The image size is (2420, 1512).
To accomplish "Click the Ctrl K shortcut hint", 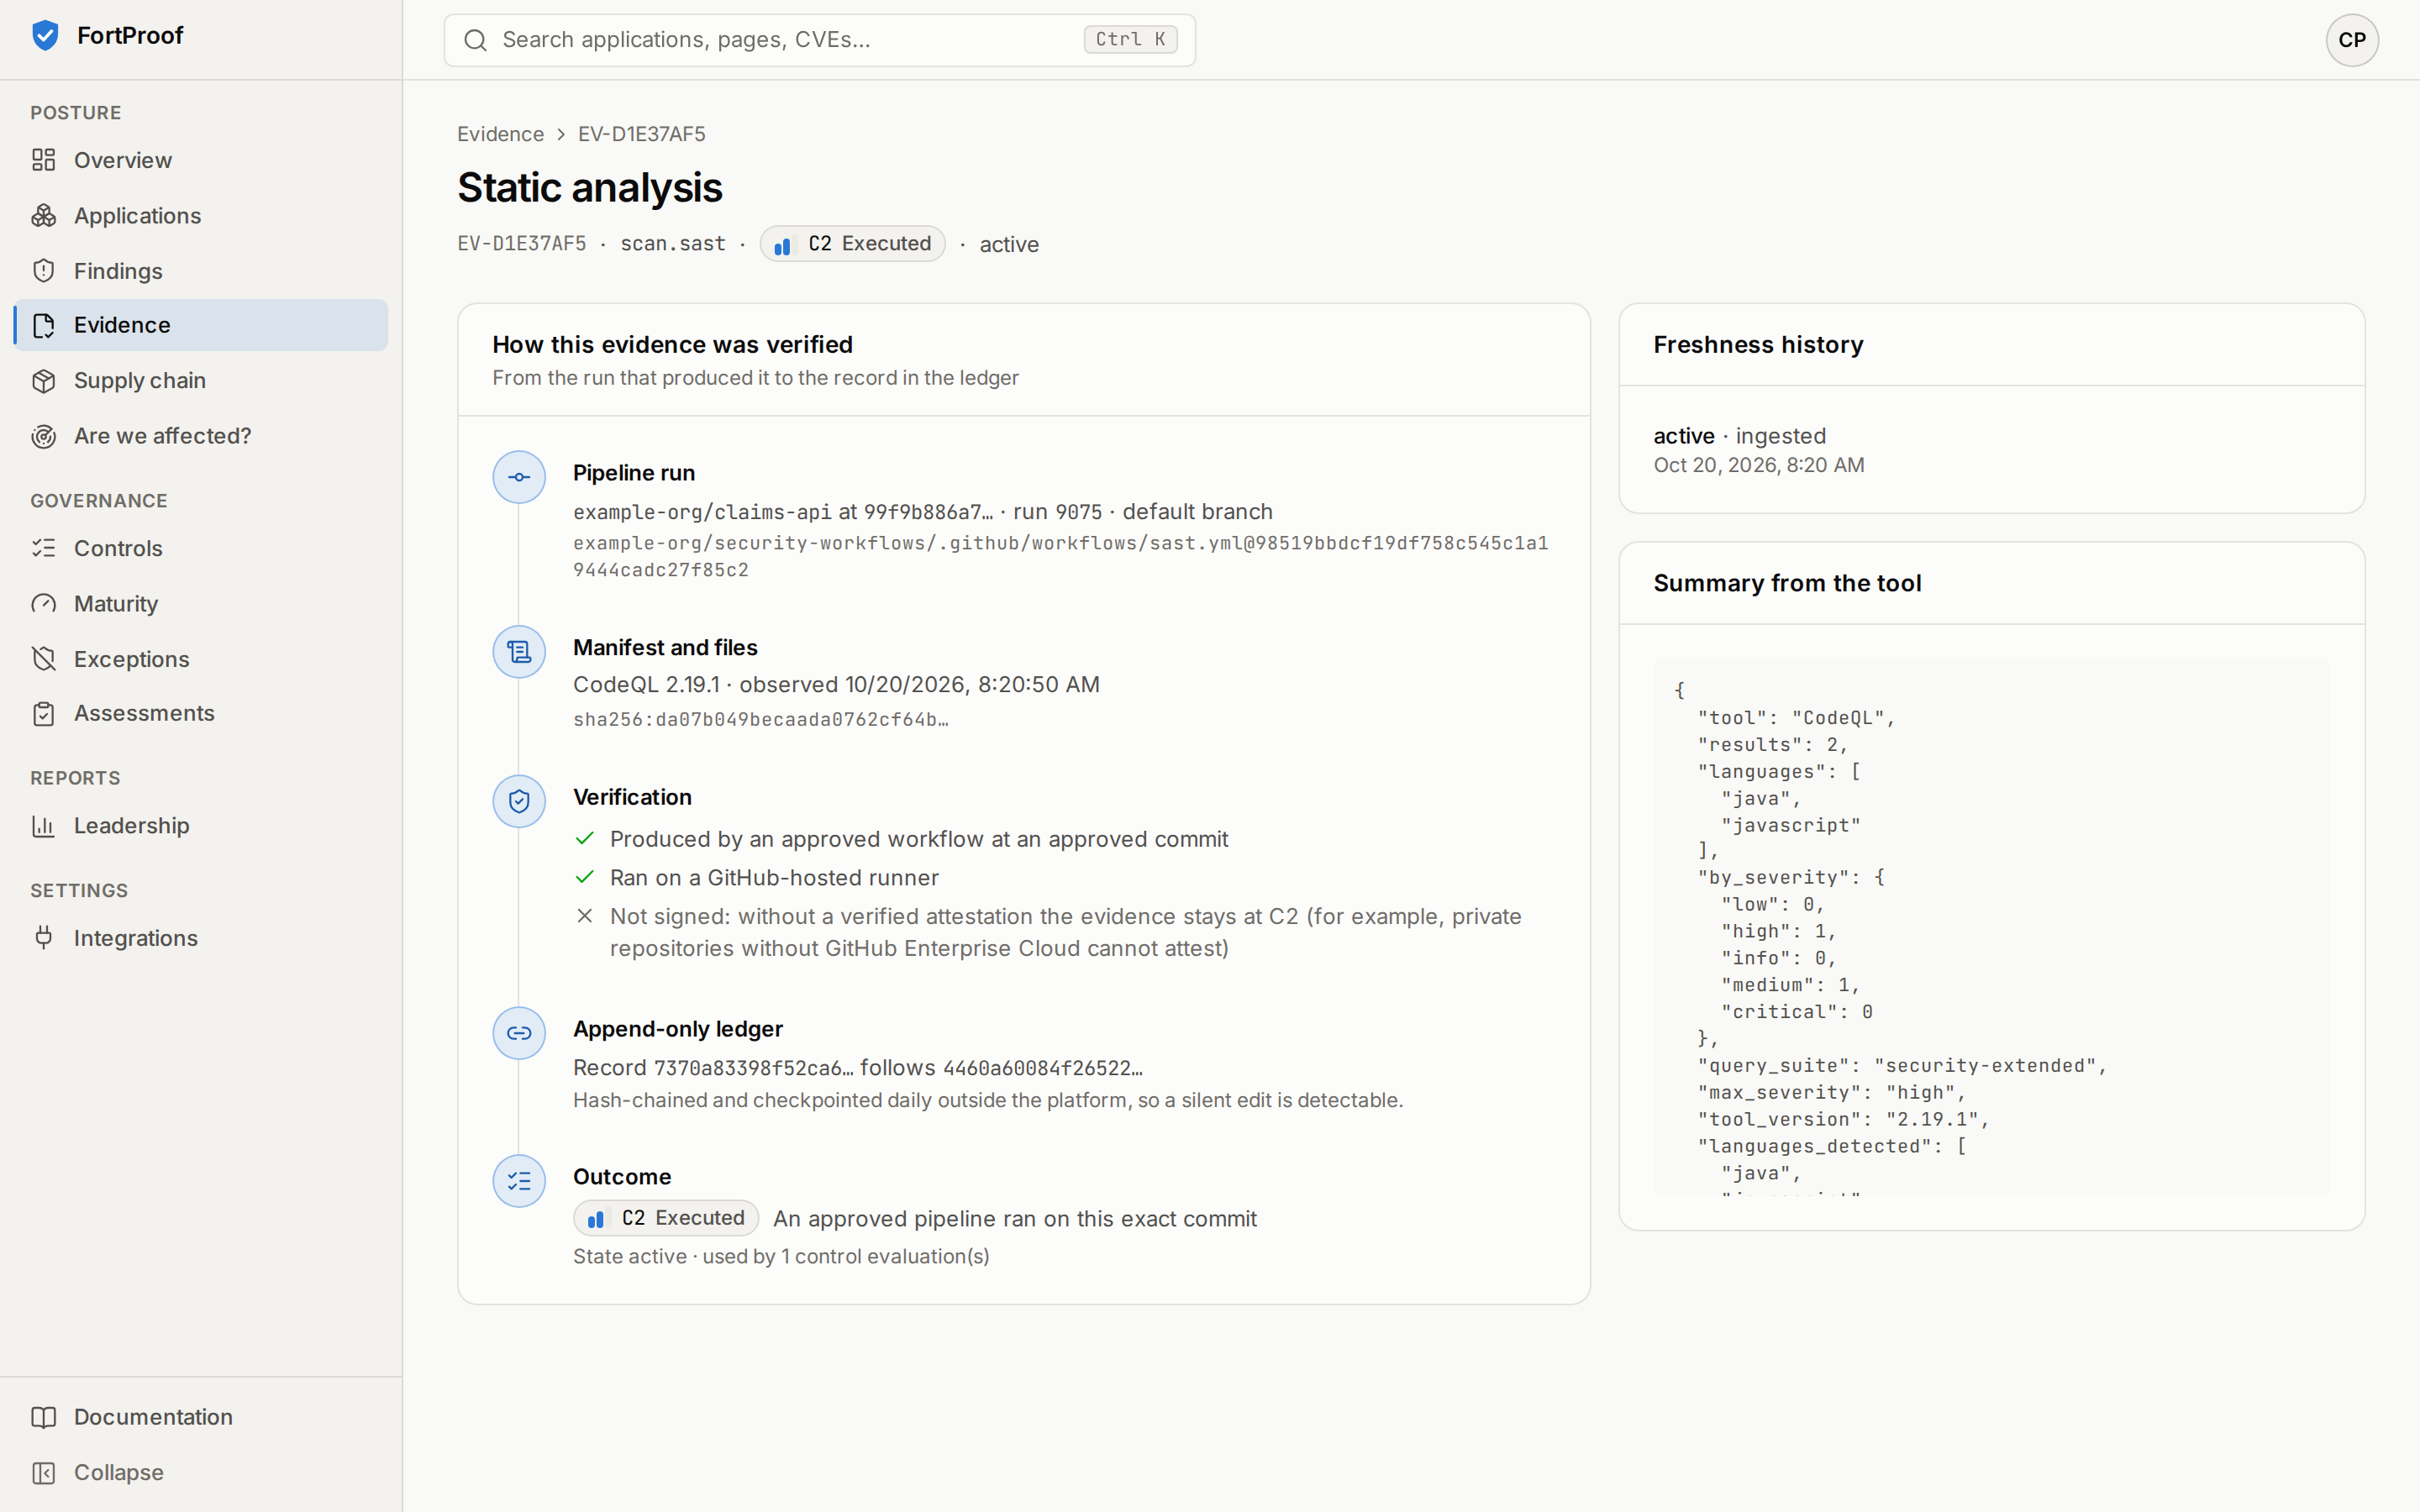I will click(x=1130, y=40).
